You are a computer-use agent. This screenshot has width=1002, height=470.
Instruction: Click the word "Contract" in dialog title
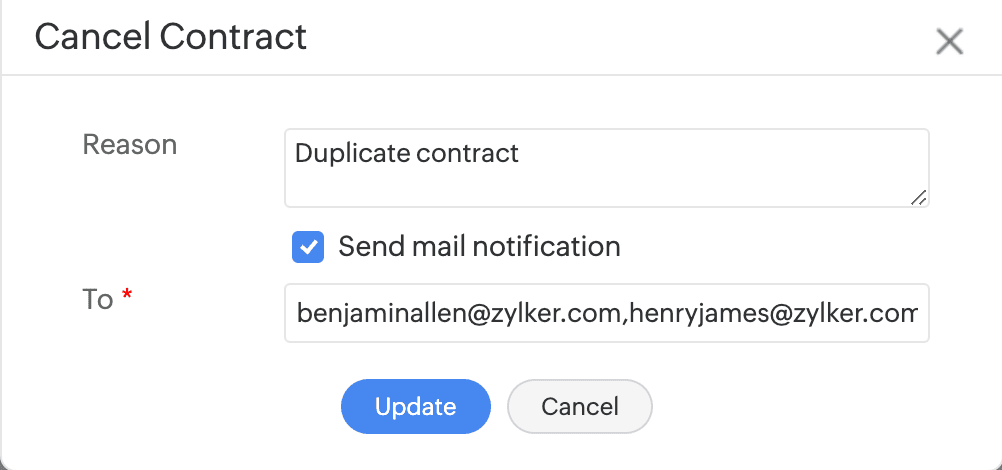233,37
